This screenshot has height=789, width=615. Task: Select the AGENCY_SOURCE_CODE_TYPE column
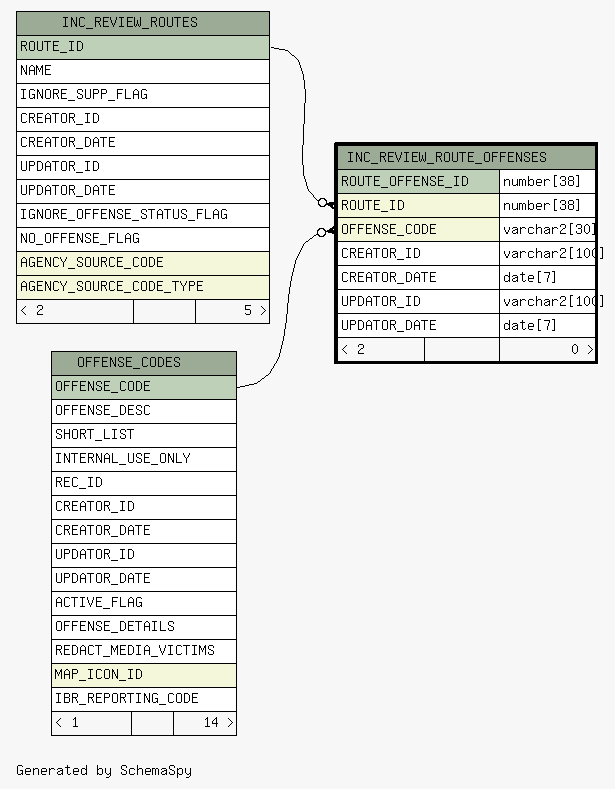click(x=143, y=287)
